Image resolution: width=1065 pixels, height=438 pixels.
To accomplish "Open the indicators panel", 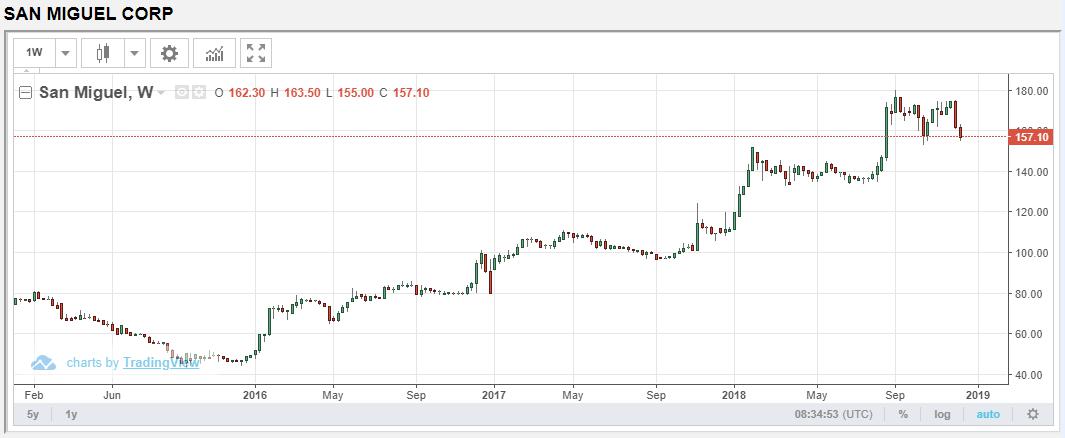I will [214, 53].
